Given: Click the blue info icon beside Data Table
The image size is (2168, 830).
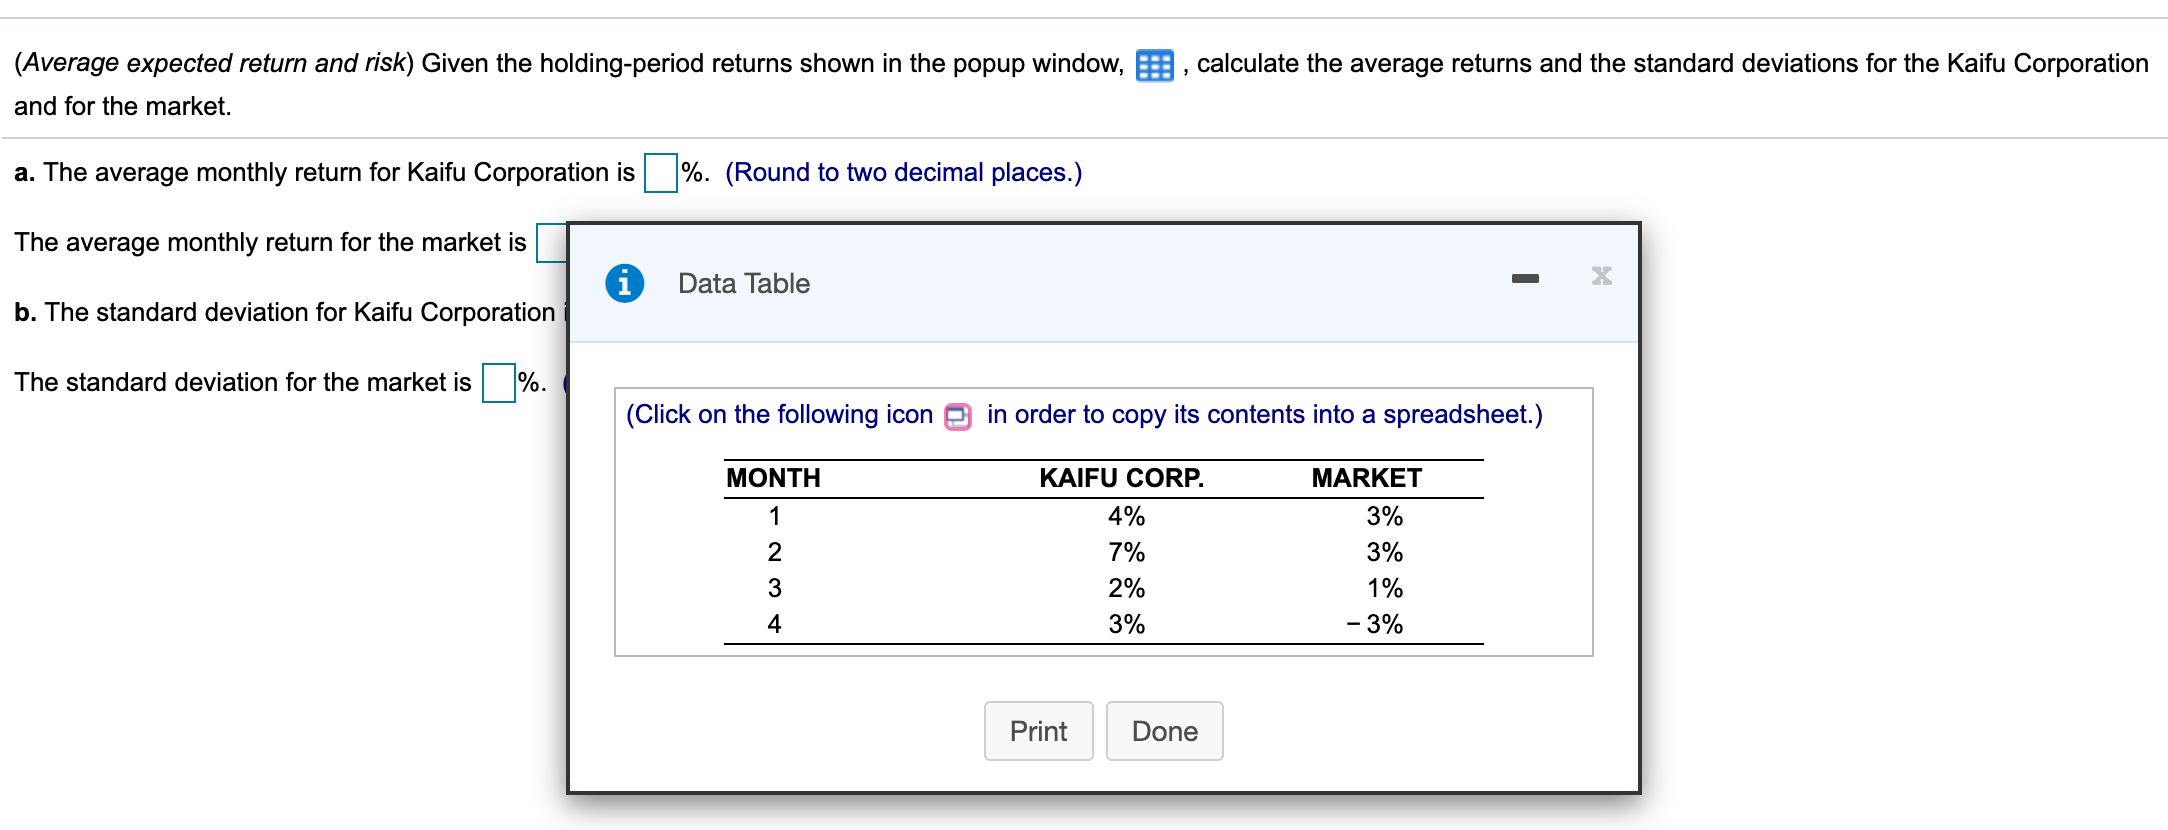Looking at the screenshot, I should click(625, 283).
